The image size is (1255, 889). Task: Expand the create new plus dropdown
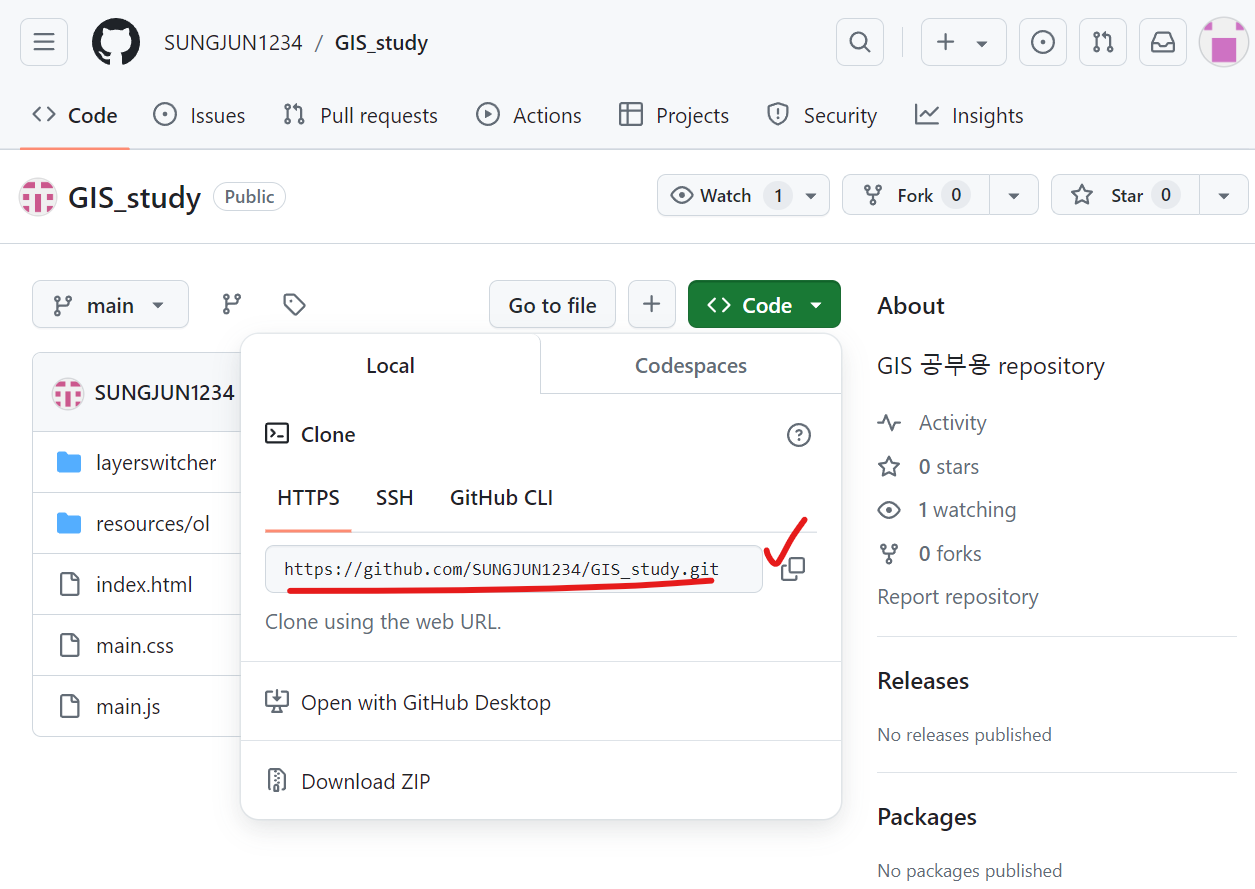point(964,42)
